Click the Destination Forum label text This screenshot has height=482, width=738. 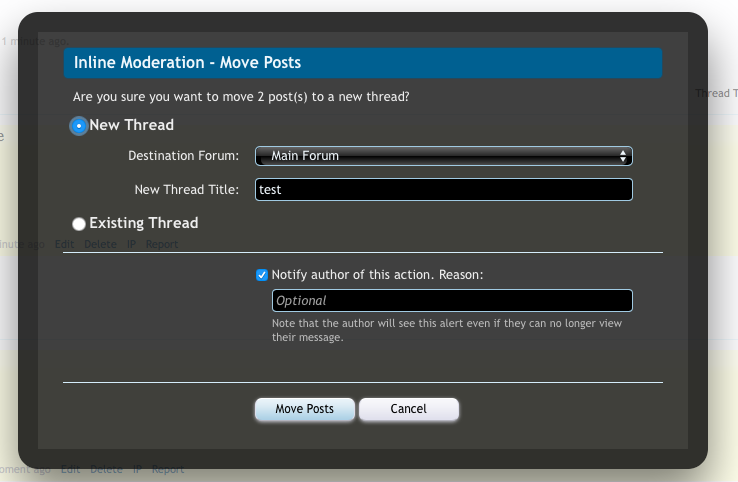[x=184, y=156]
